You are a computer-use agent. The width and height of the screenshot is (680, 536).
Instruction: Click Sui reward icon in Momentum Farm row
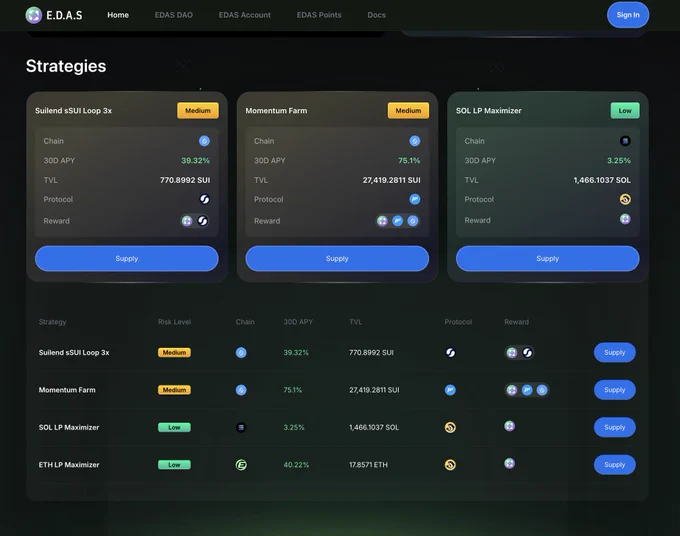[x=542, y=390]
